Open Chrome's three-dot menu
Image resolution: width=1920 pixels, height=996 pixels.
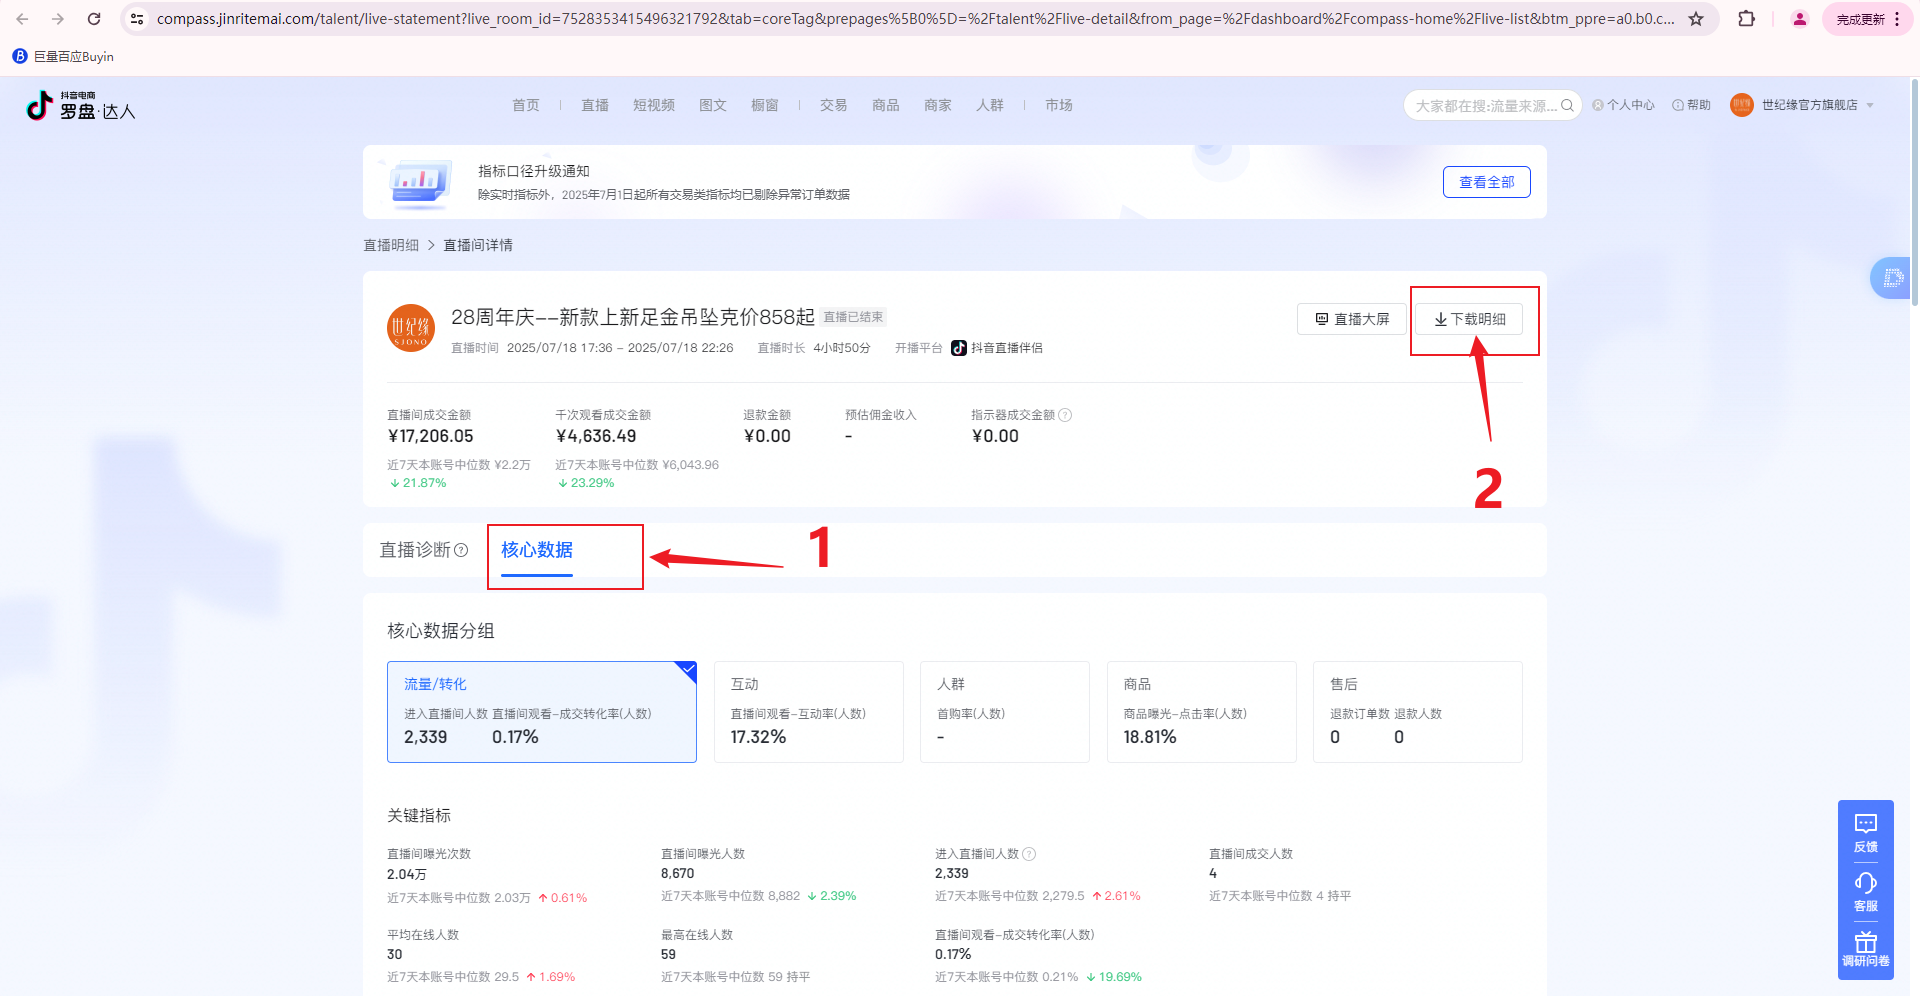[x=1897, y=19]
